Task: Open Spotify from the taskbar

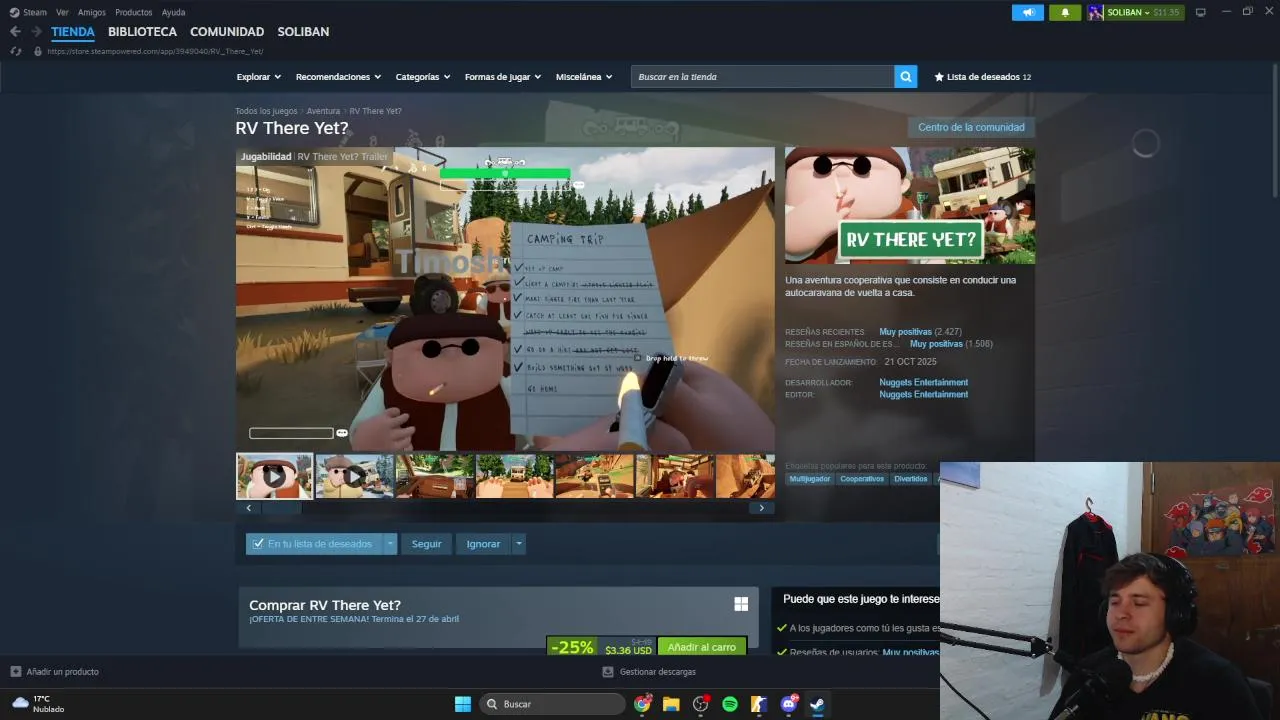Action: (730, 704)
